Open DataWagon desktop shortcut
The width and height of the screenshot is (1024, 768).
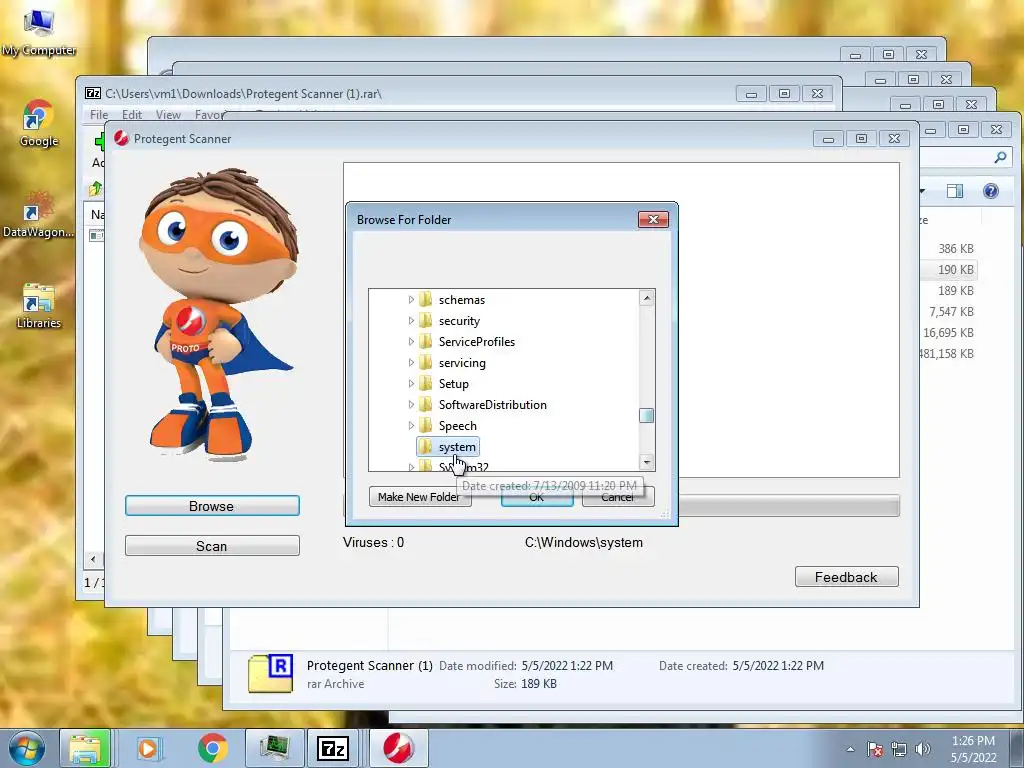[39, 214]
